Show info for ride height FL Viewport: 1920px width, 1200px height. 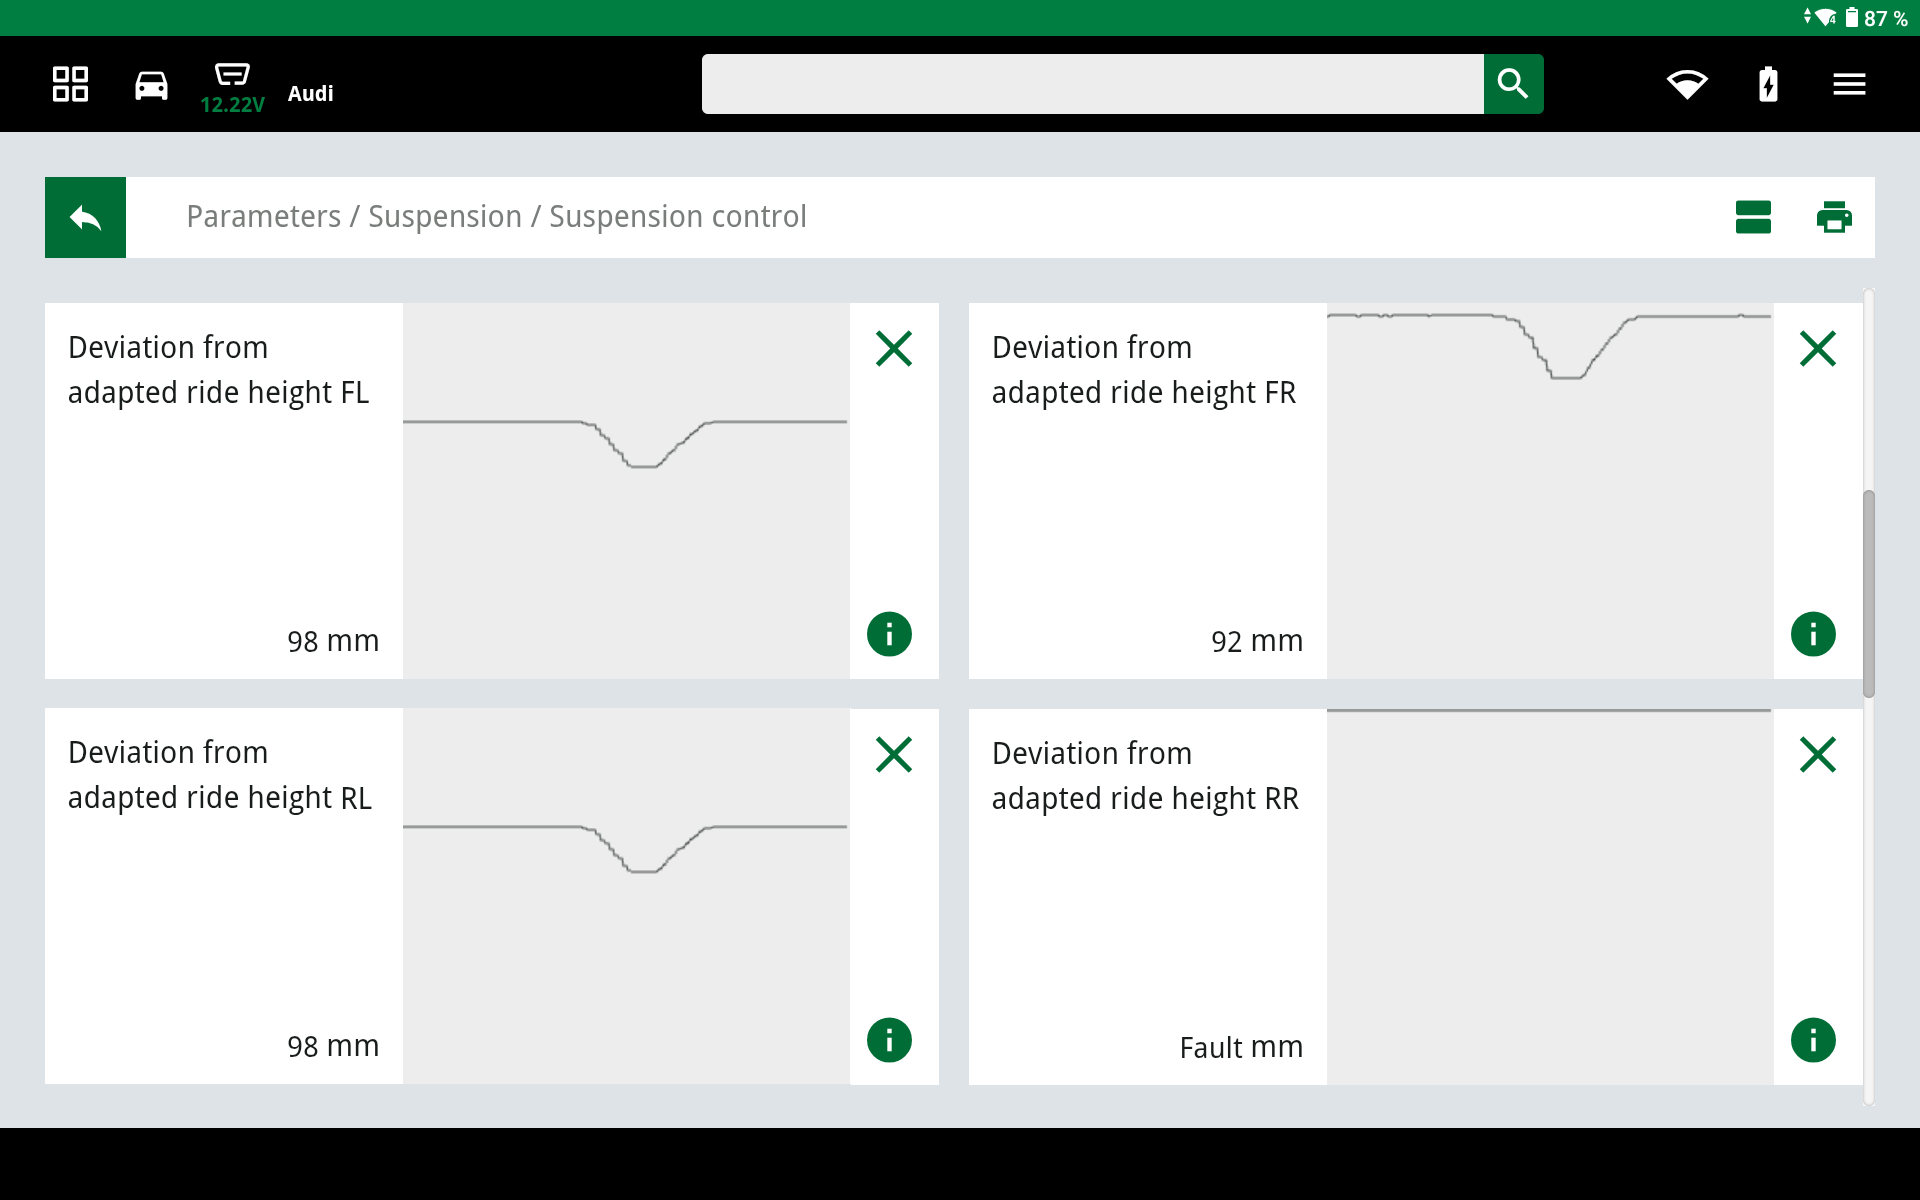coord(889,634)
